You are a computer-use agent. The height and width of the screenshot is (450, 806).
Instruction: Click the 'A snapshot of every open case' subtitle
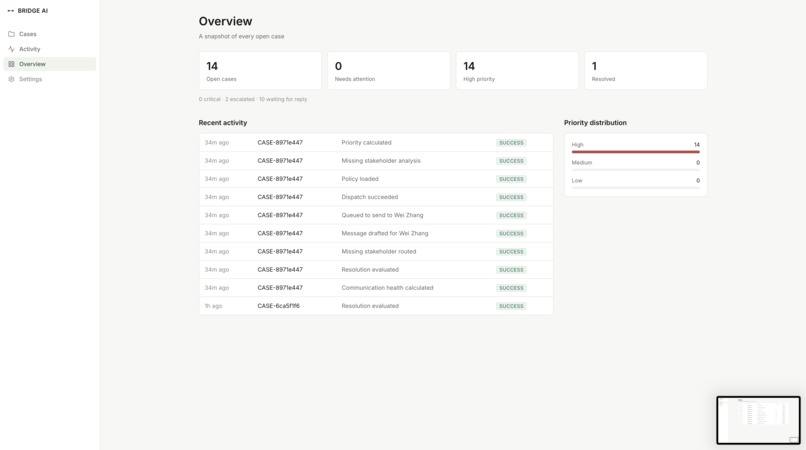click(241, 37)
